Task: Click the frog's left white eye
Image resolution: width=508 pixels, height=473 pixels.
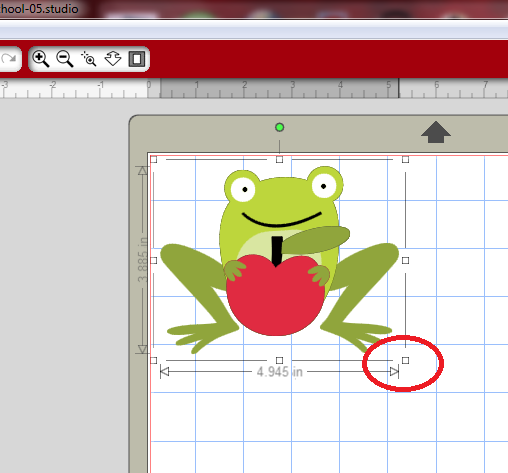Action: click(243, 189)
